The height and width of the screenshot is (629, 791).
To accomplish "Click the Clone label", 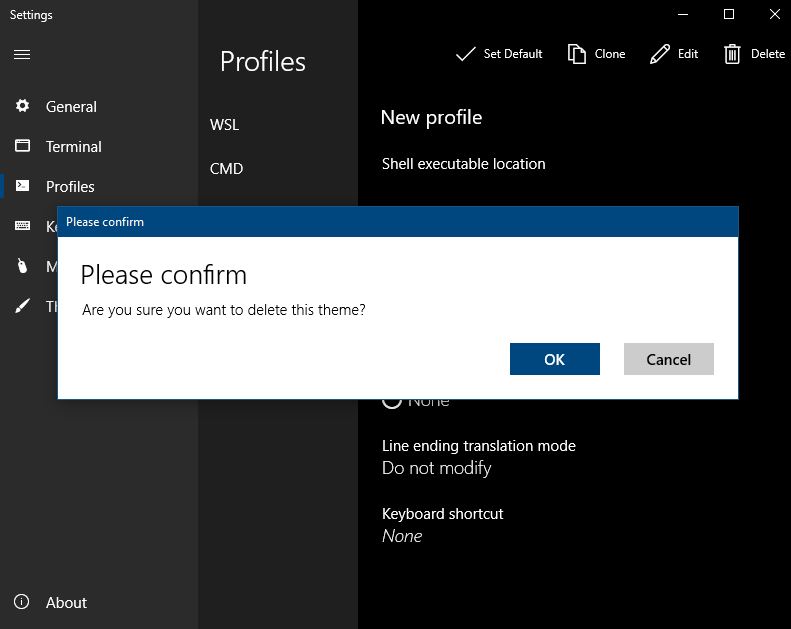I will coord(610,54).
